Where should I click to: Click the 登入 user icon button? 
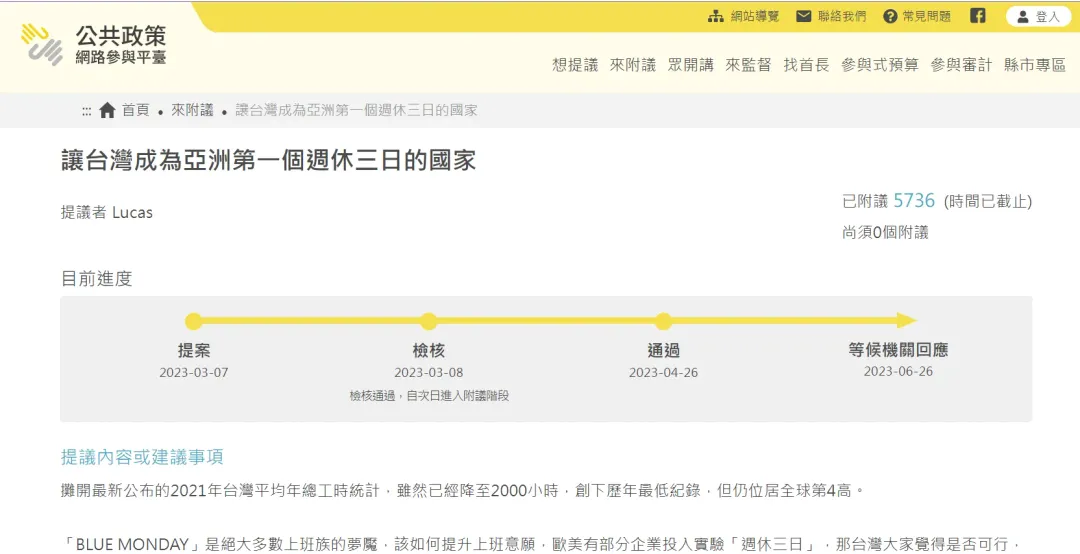[x=1038, y=17]
